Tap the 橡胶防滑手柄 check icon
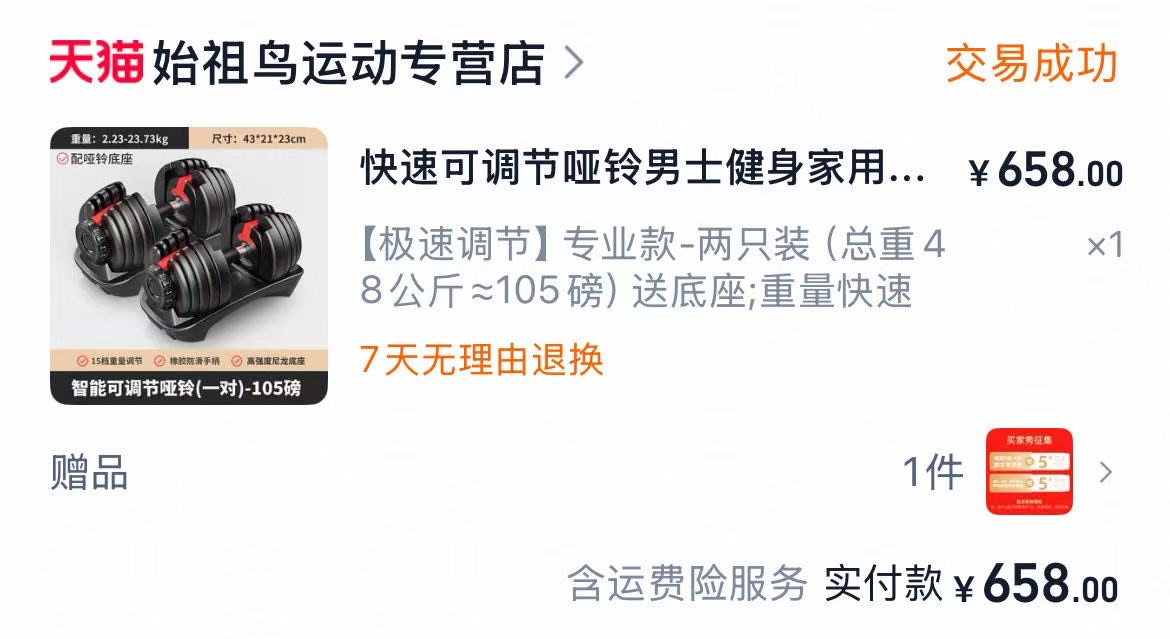Screen dimensions: 1170x639 (x=160, y=361)
